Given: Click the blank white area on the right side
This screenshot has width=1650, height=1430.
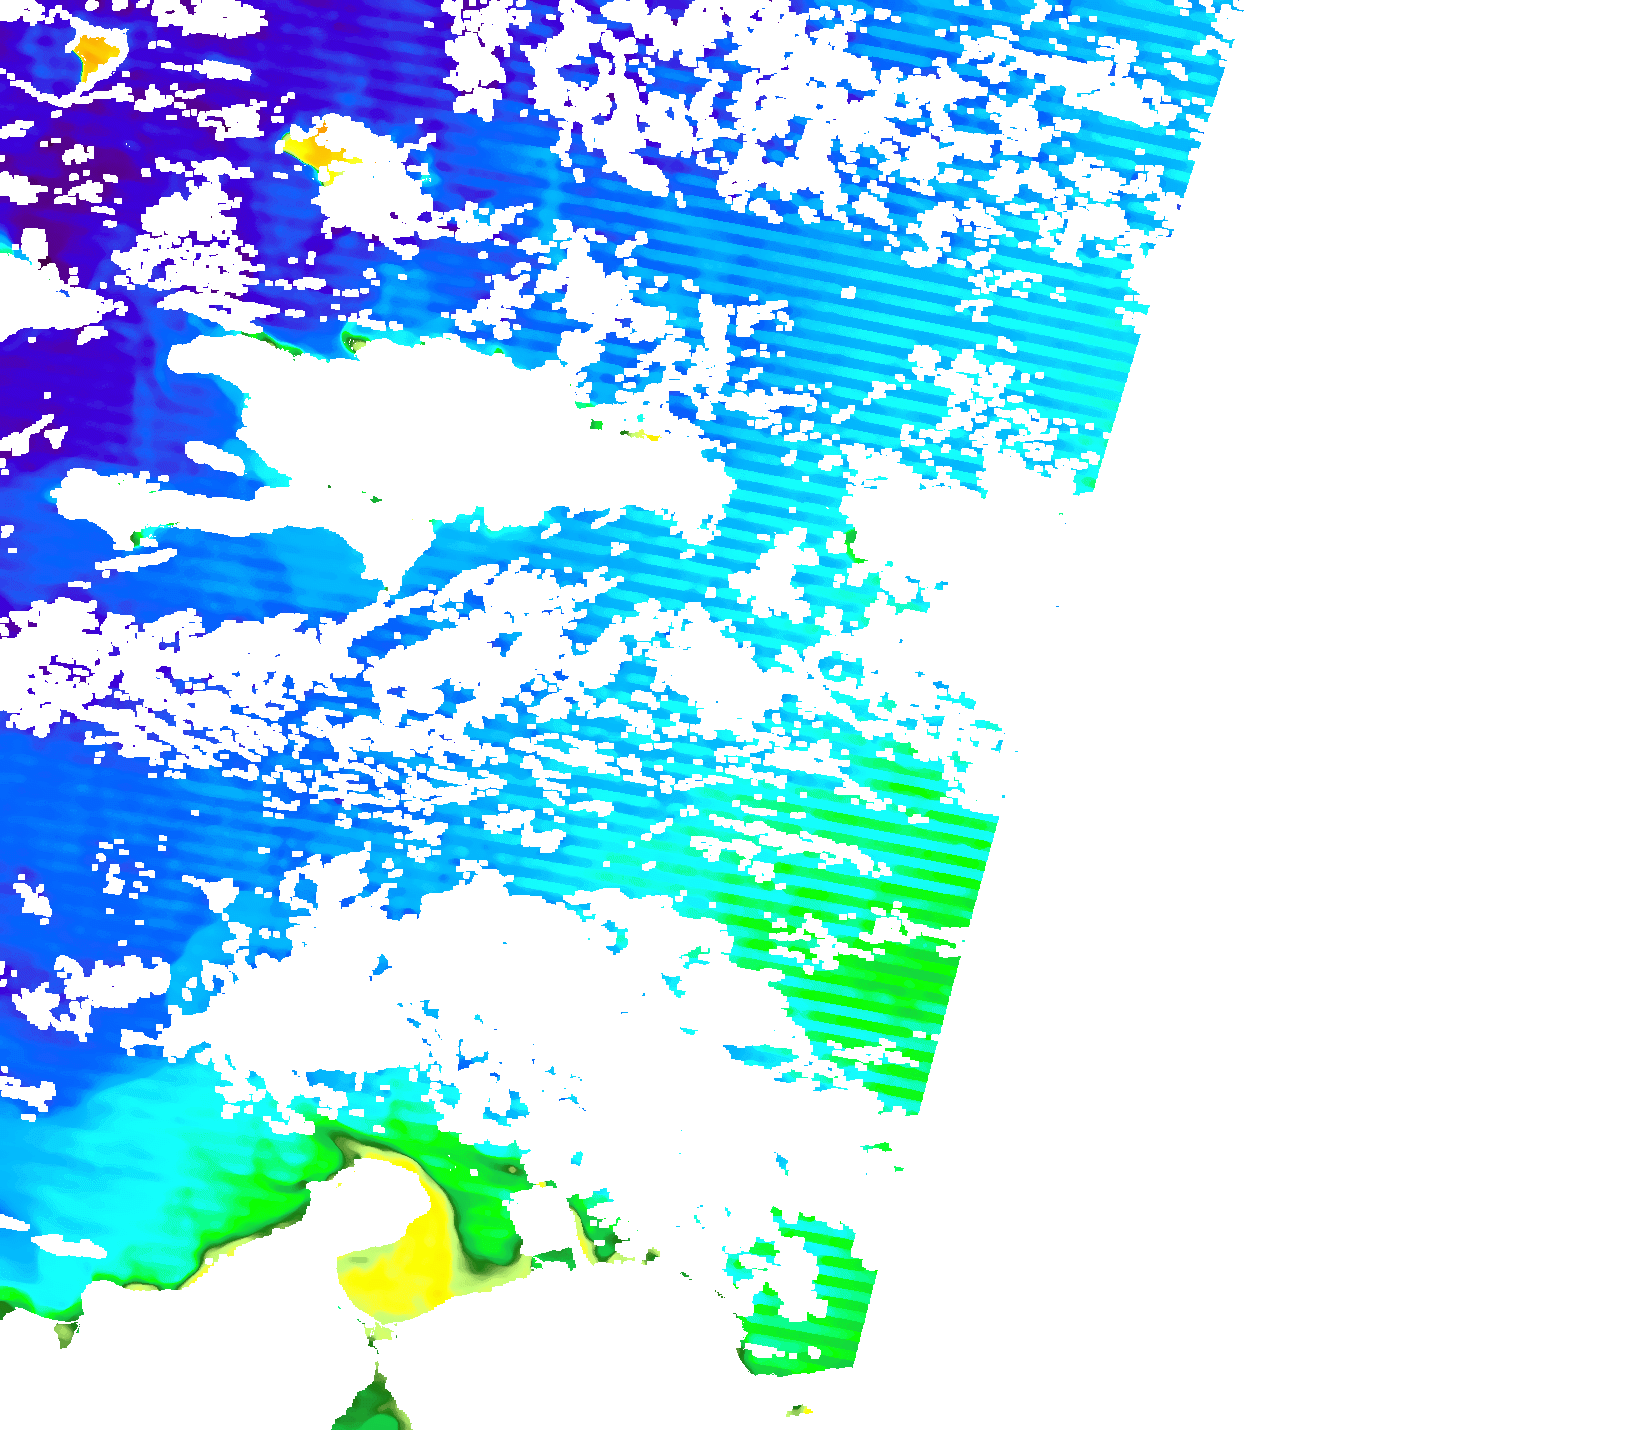Looking at the screenshot, I should (x=1350, y=800).
